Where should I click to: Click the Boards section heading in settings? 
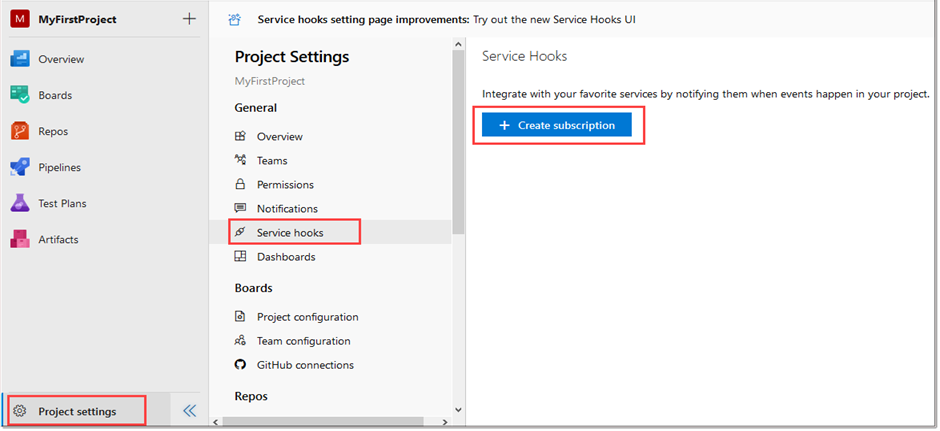click(254, 288)
